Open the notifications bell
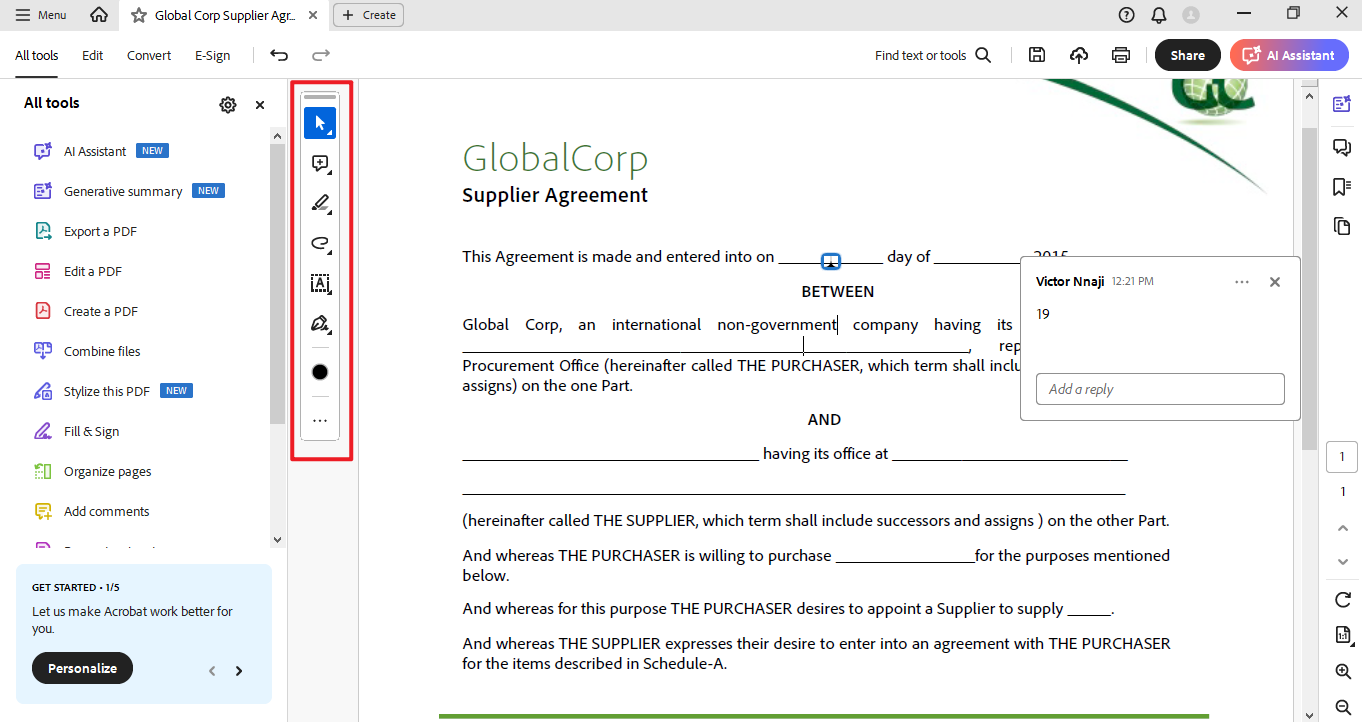The height and width of the screenshot is (722, 1362). 1159,14
